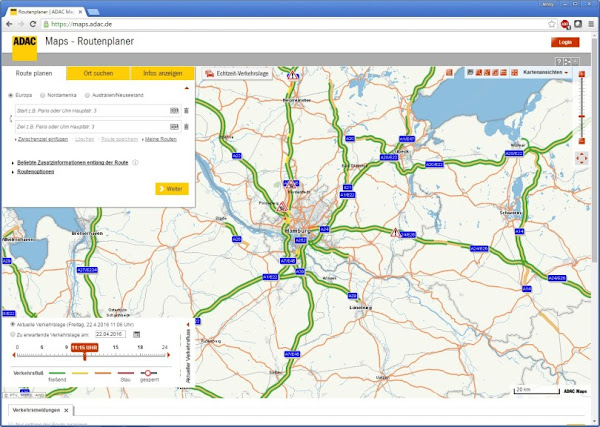Bookmark page with browser star icon

click(x=551, y=24)
